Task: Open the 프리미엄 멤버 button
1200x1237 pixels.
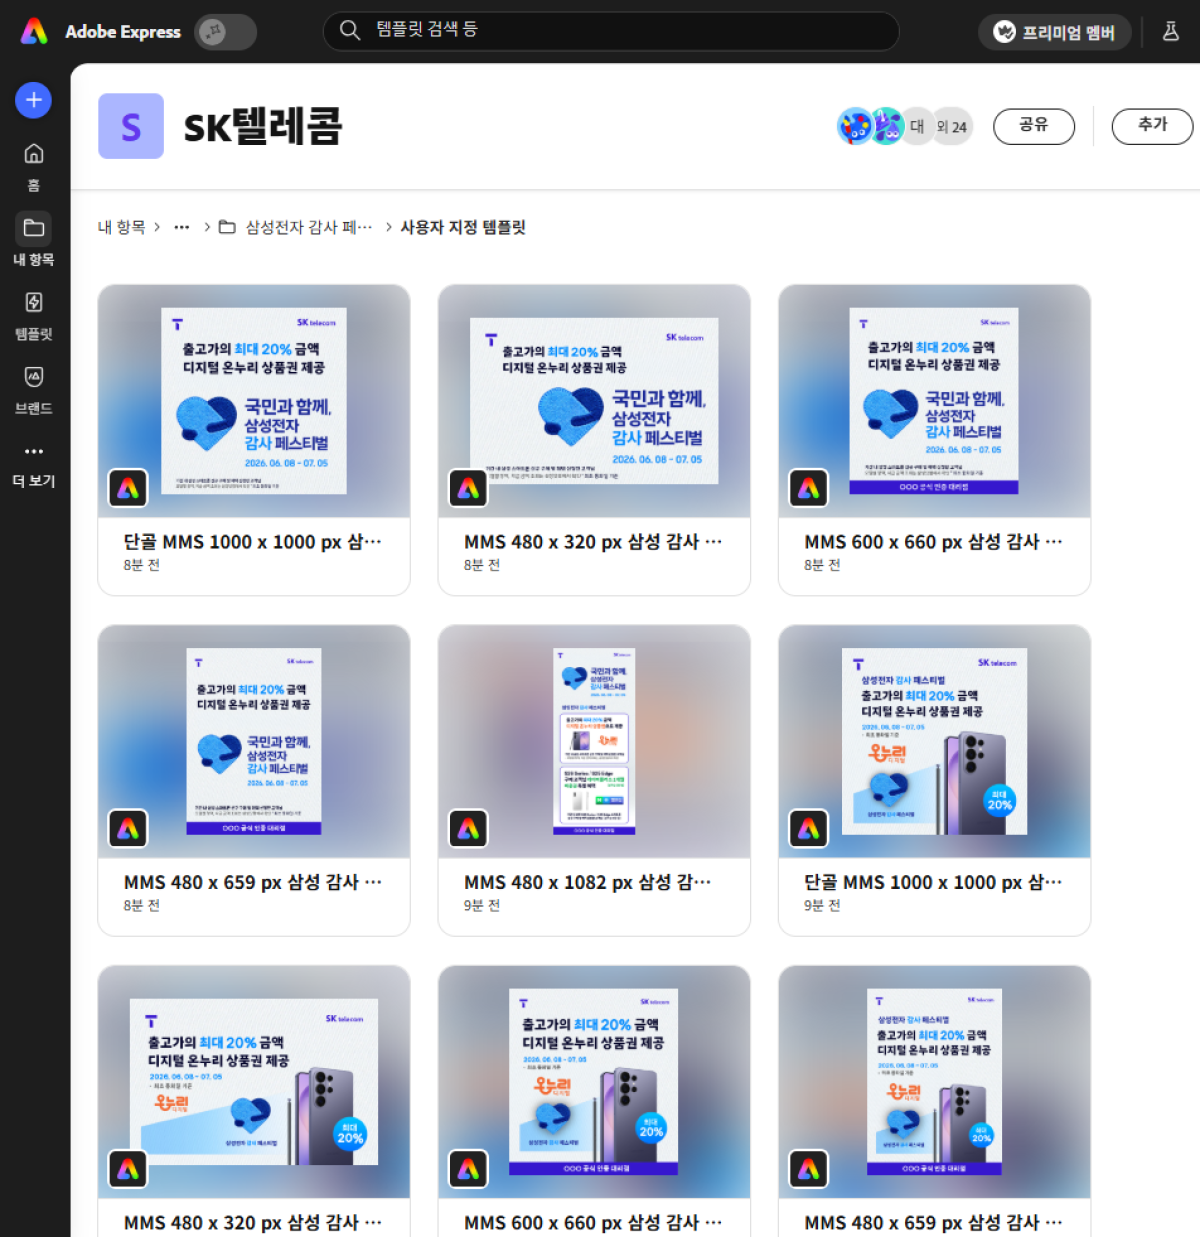Action: click(1054, 32)
